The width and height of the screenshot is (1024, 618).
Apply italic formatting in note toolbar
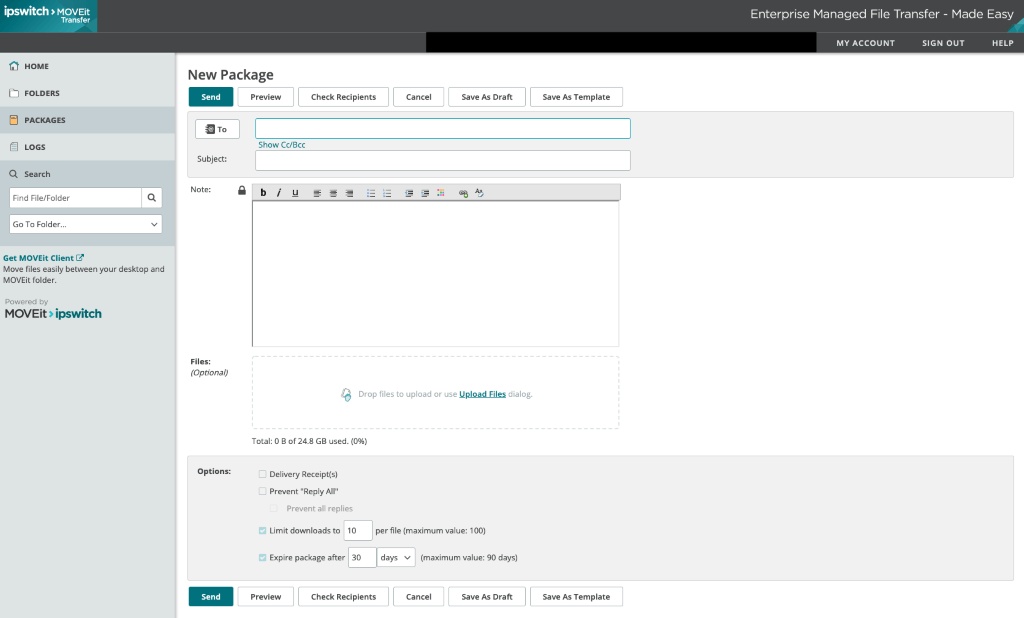pos(279,193)
